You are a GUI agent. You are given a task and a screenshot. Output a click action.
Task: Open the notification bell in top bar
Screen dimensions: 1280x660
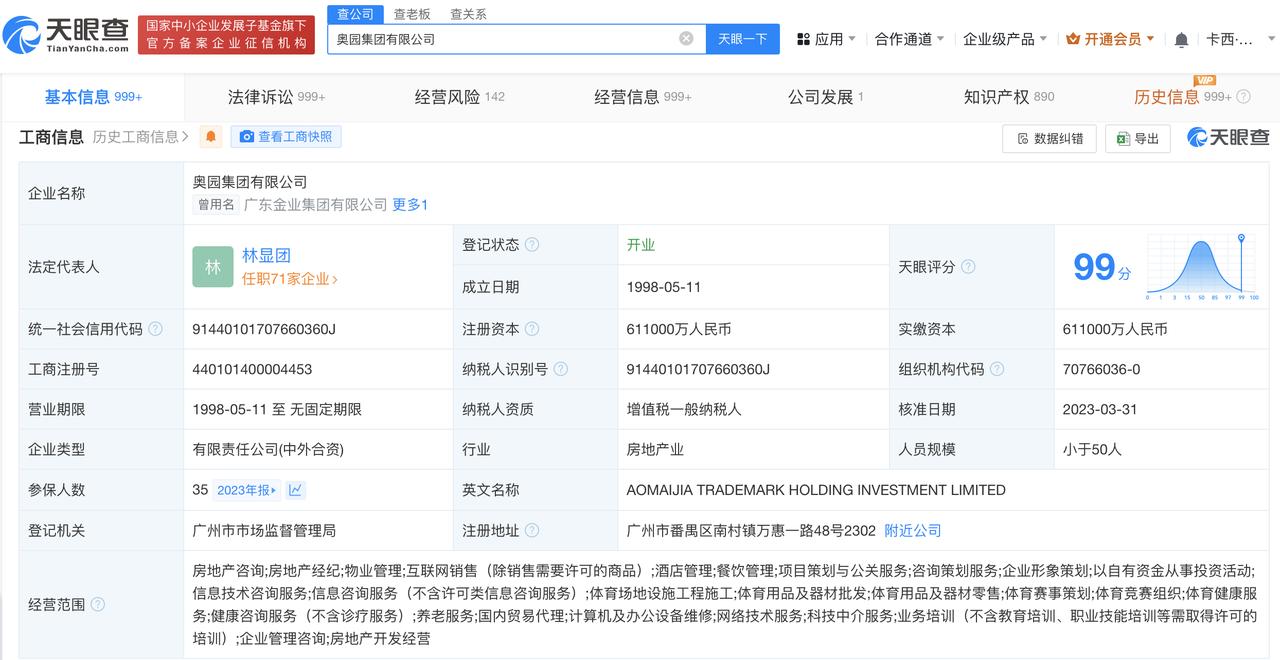point(1181,39)
